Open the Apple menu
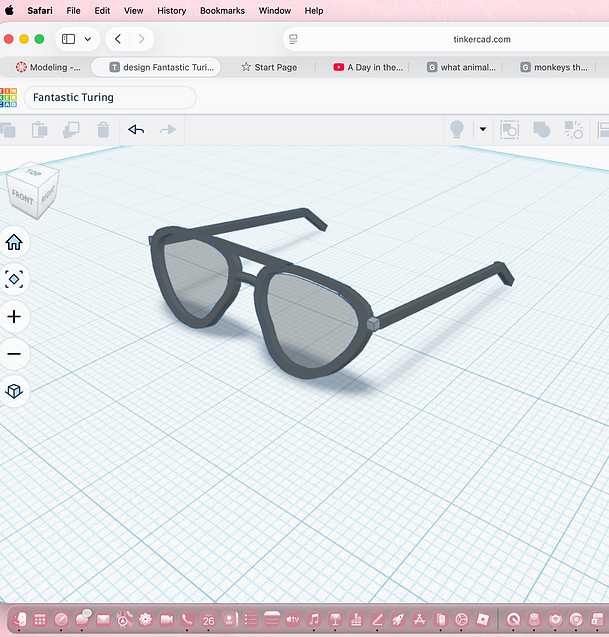Screen dimensions: 609x637 click(x=9, y=11)
